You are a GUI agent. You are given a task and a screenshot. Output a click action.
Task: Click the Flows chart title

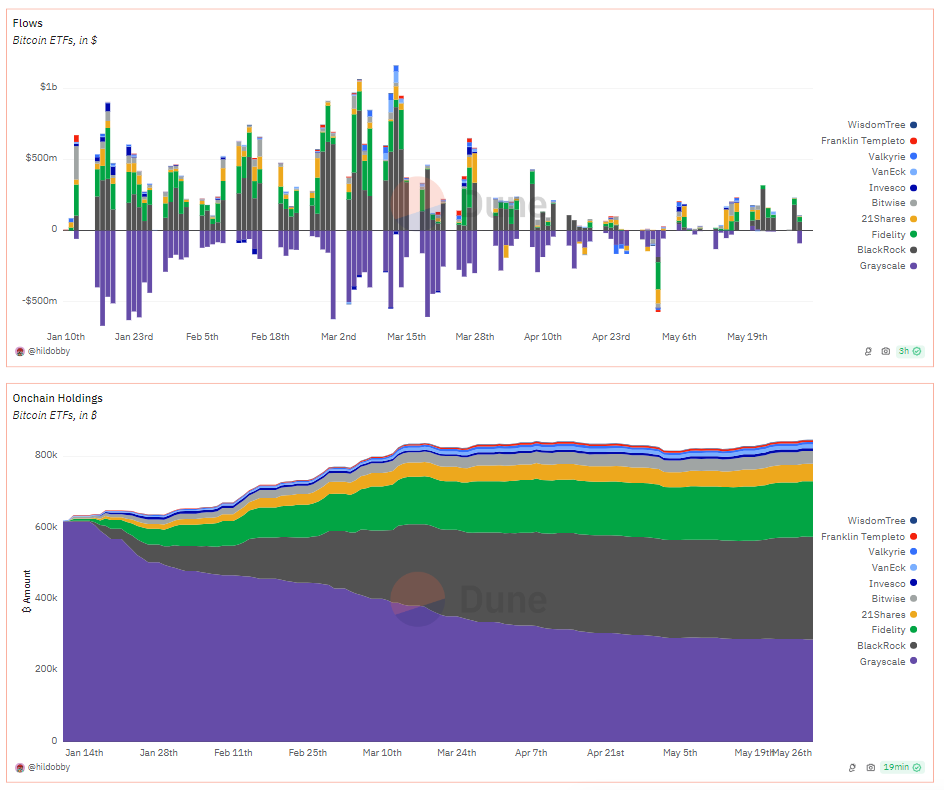(27, 23)
